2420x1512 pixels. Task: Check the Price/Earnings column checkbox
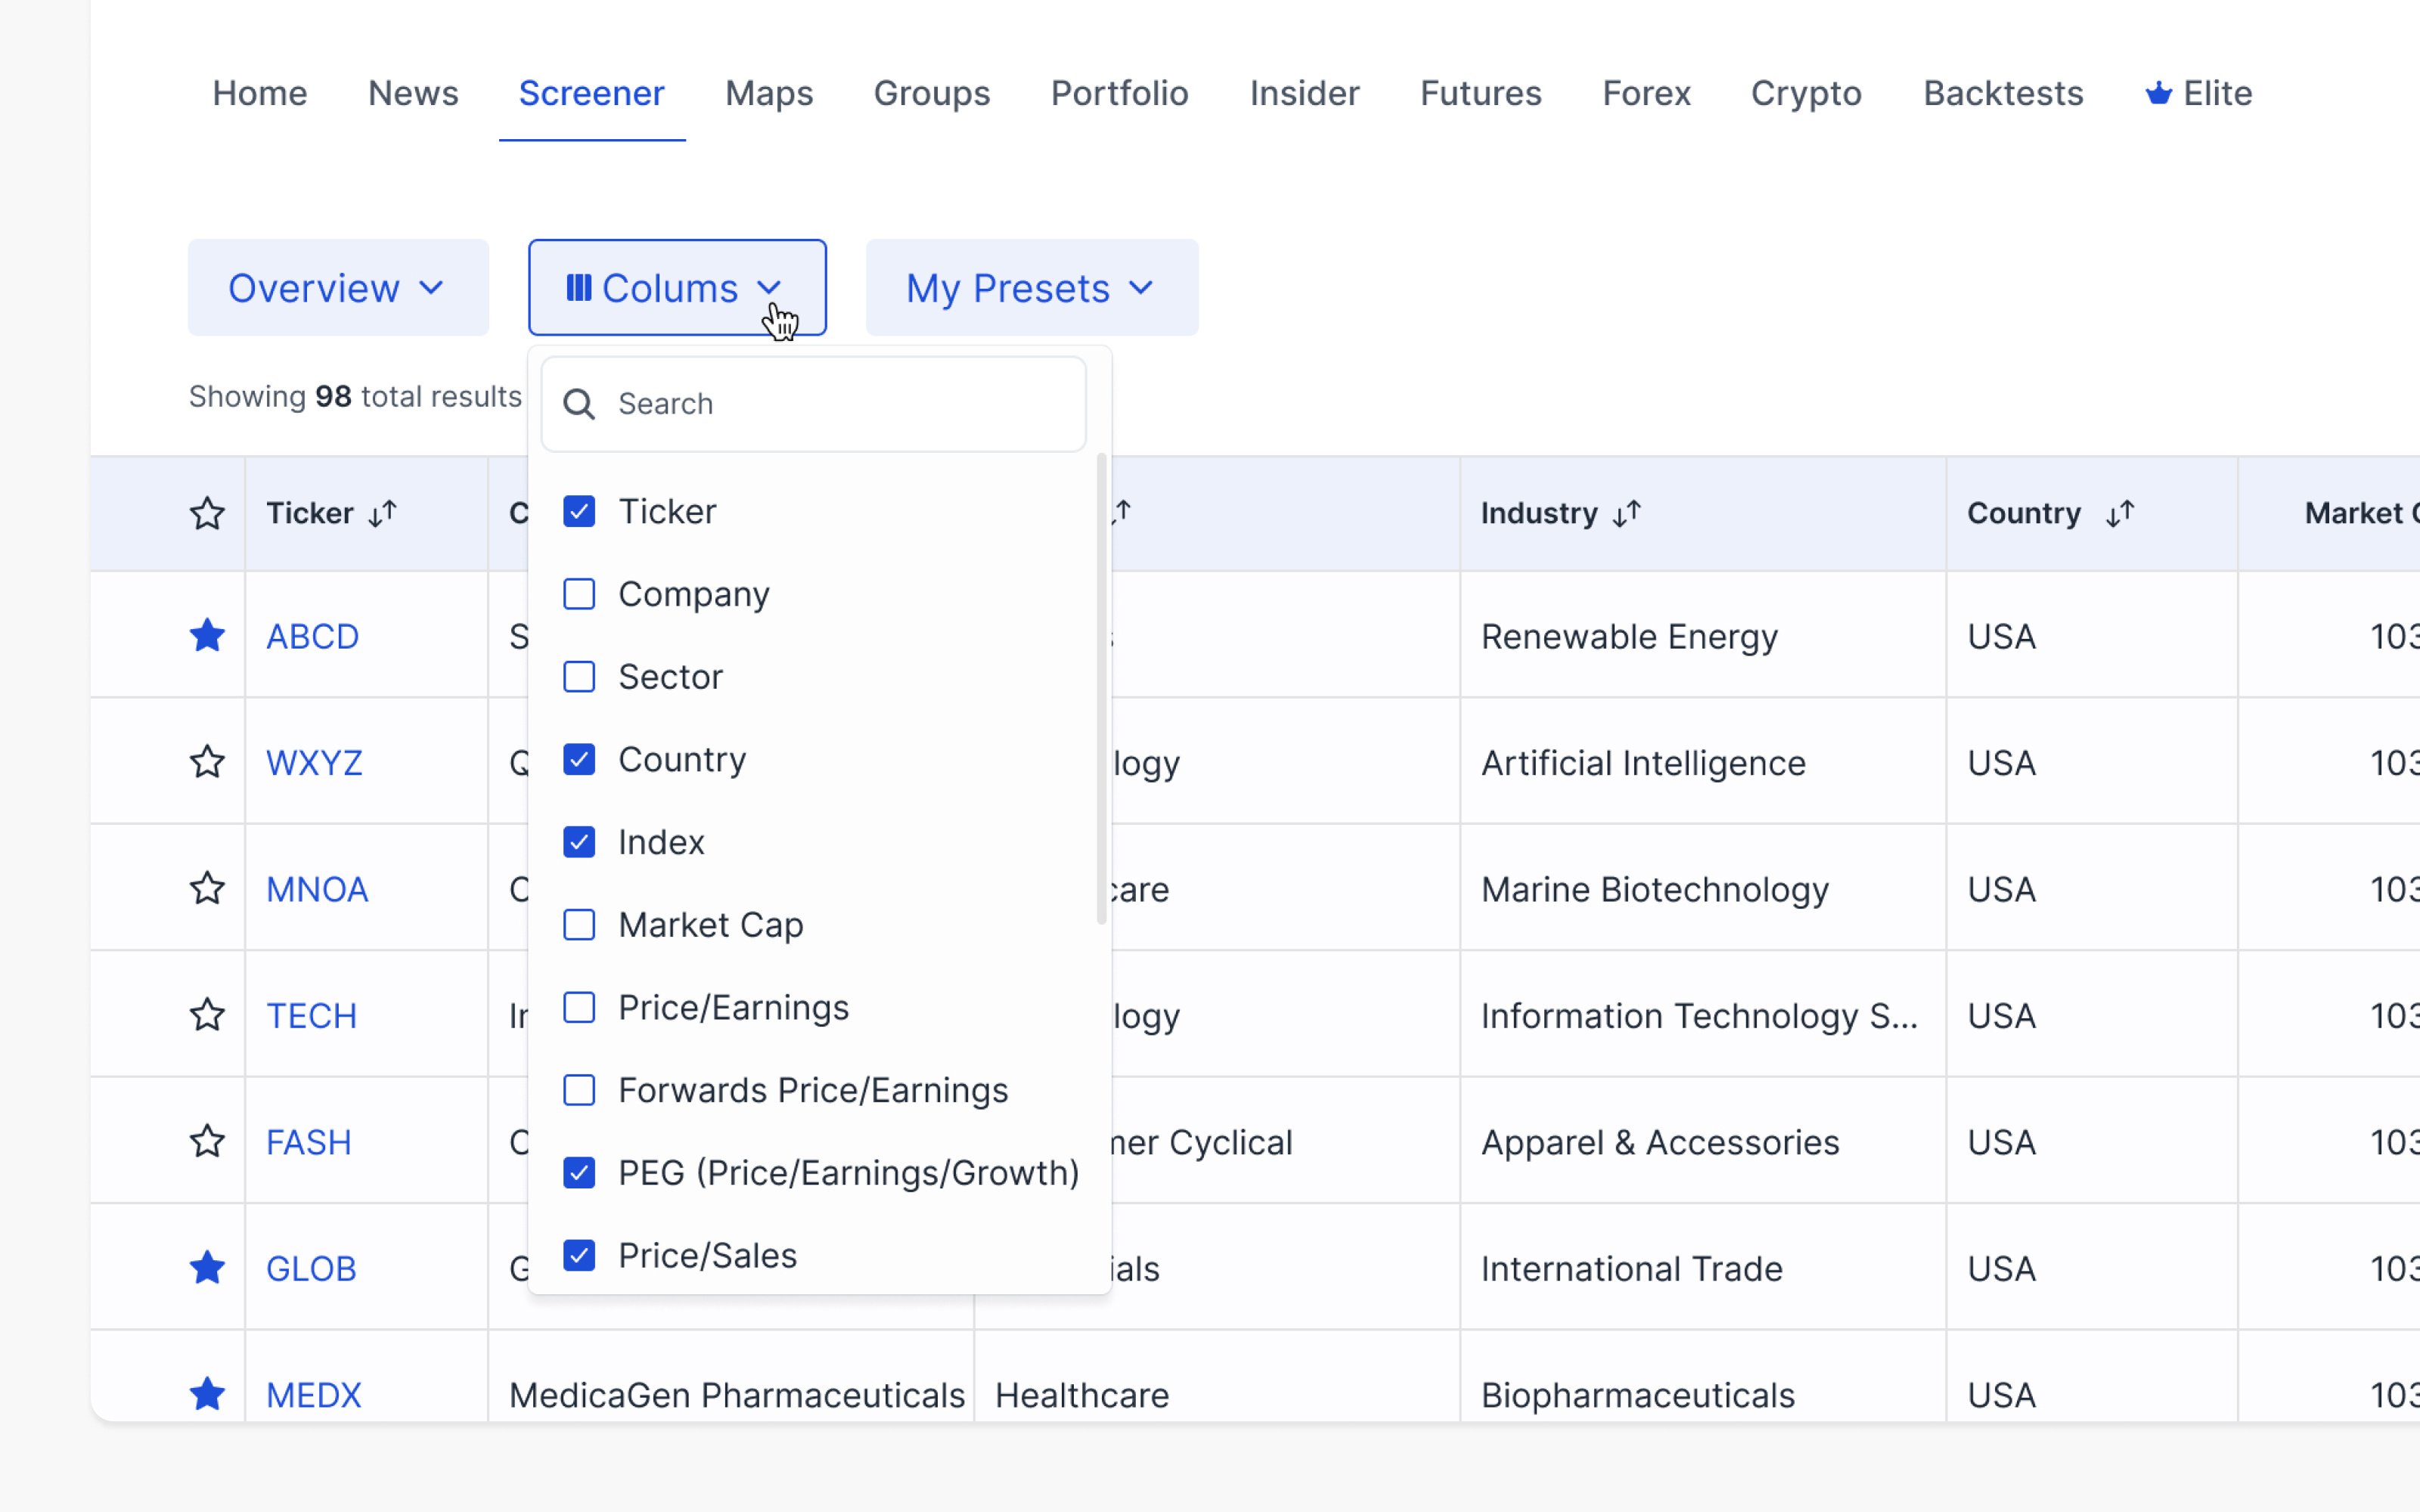[579, 1007]
